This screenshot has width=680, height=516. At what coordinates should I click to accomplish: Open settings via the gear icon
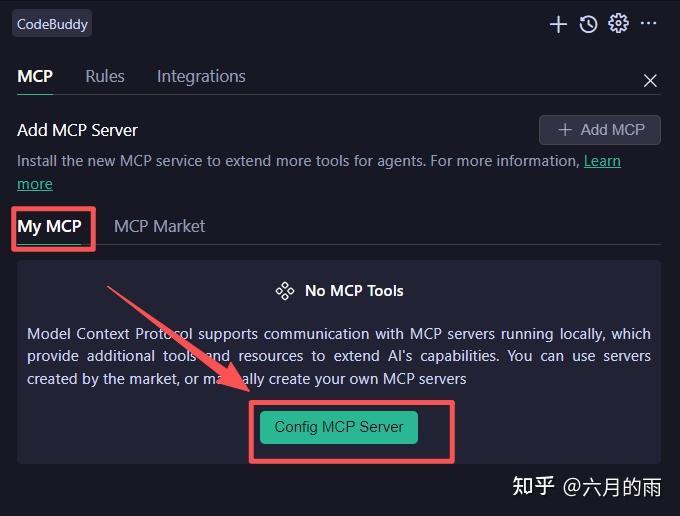[618, 23]
